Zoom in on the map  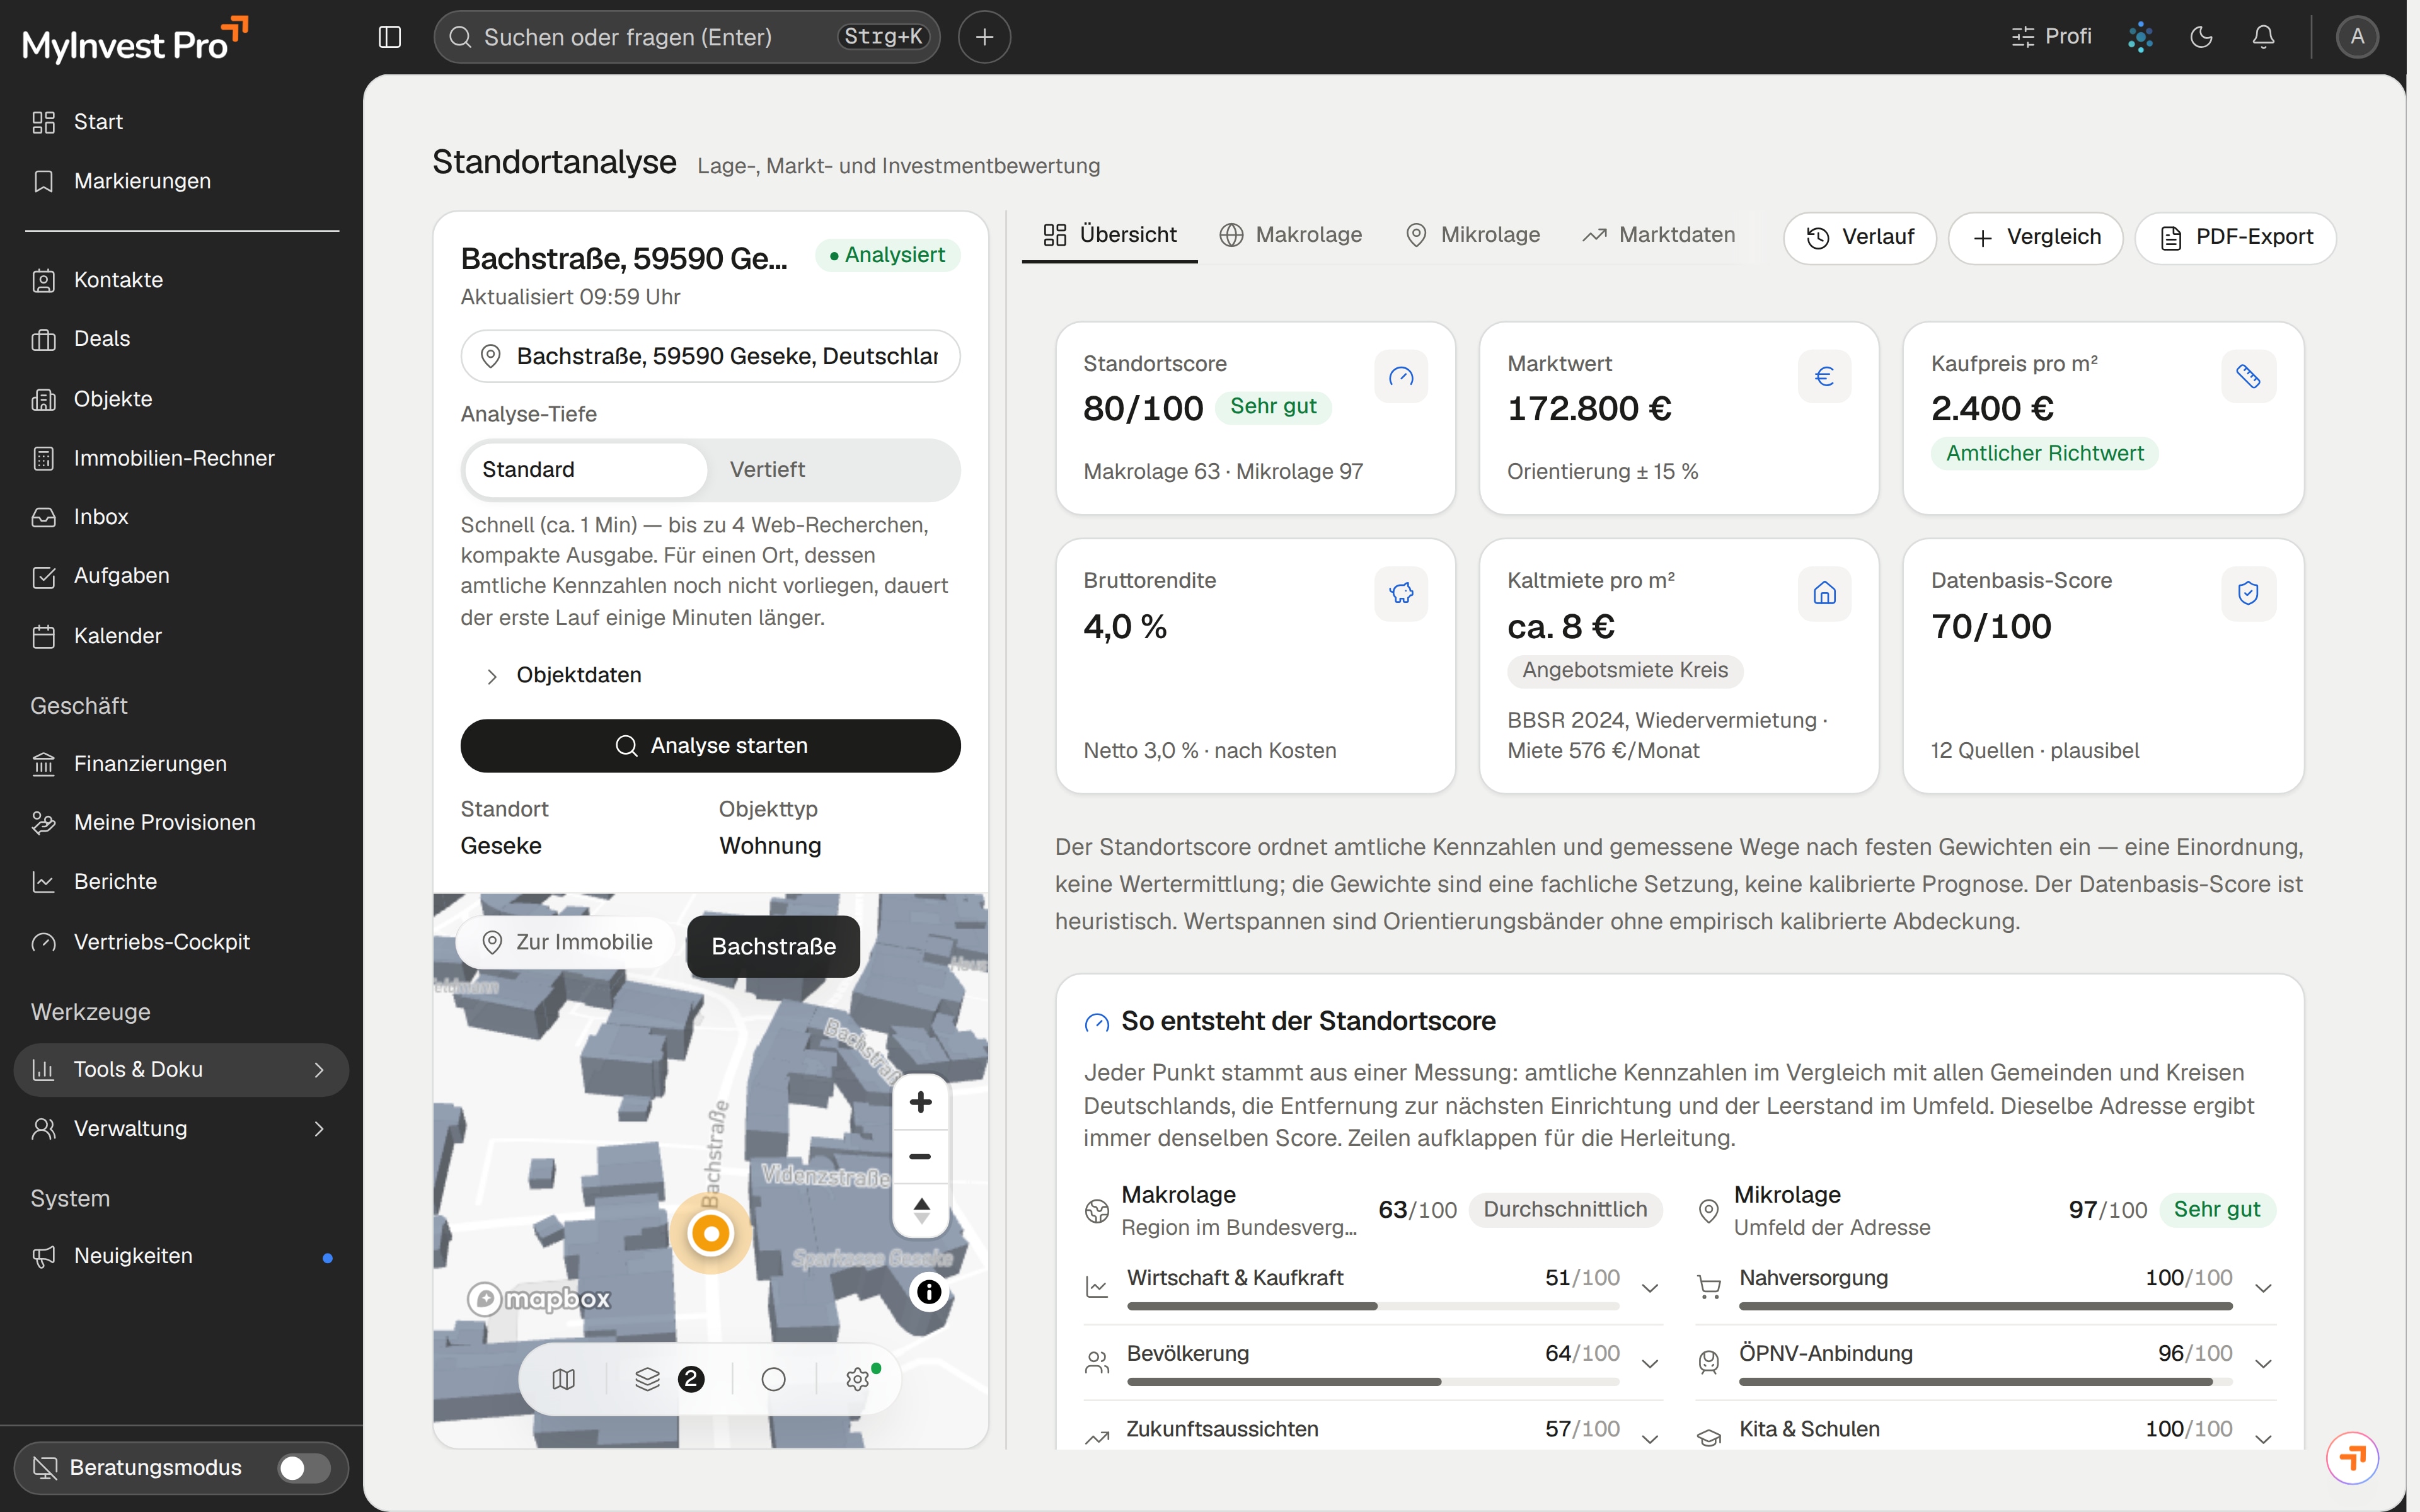point(920,1102)
